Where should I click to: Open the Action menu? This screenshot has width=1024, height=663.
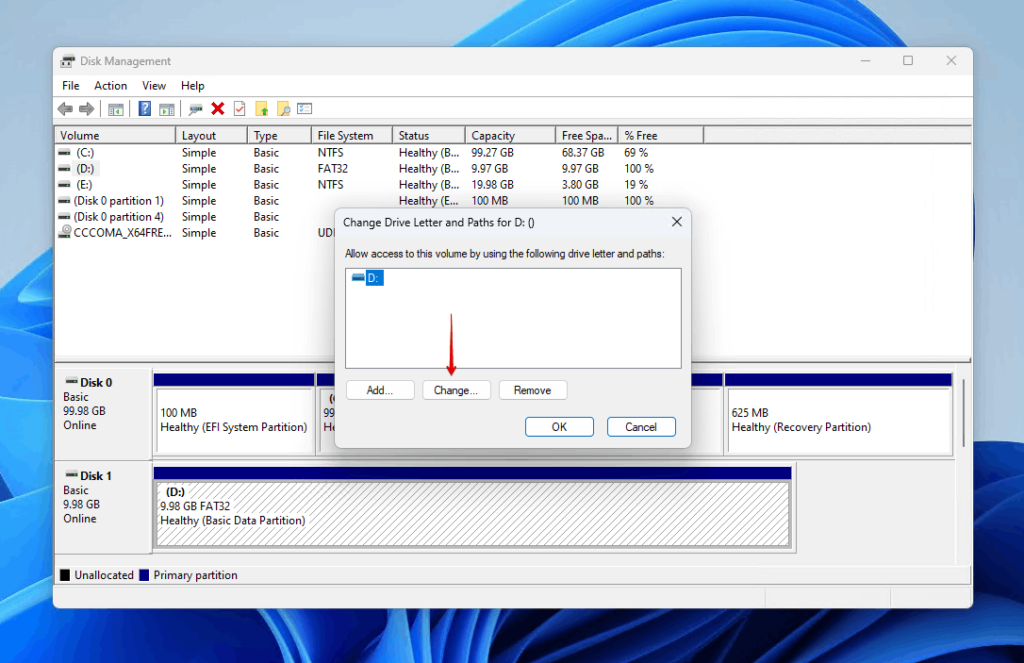click(110, 85)
